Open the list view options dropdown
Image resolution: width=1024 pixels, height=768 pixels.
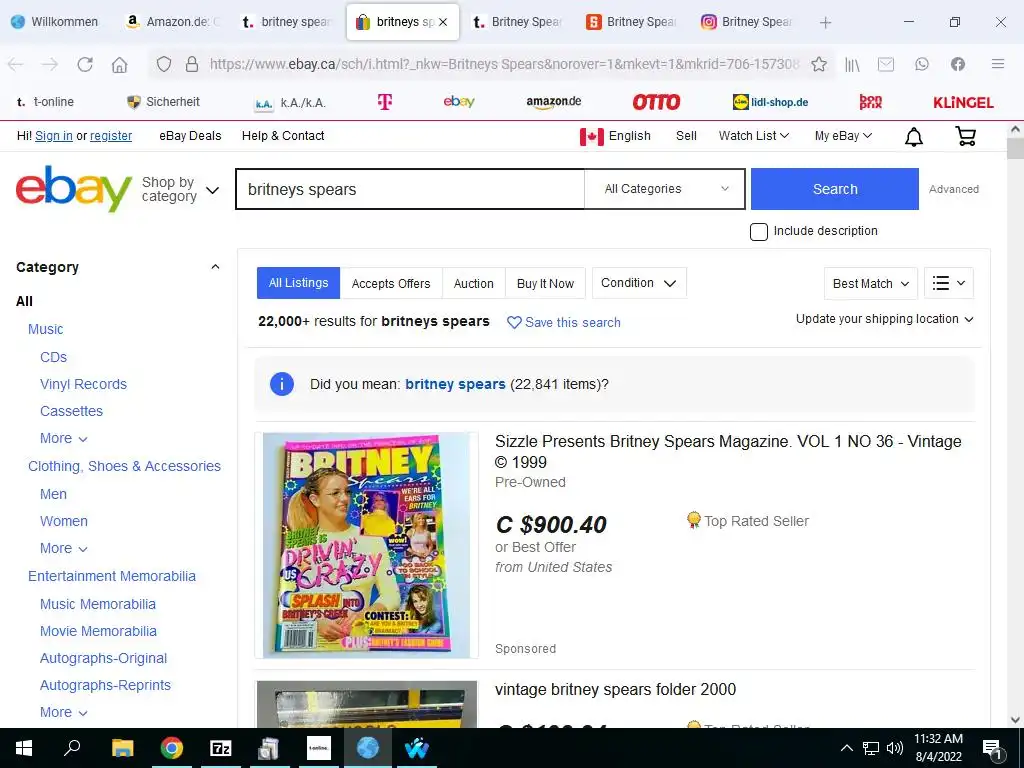[948, 283]
